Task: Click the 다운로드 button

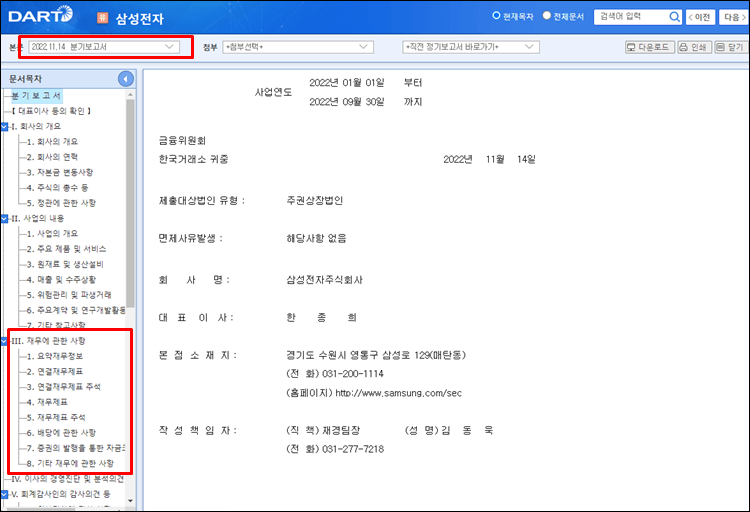Action: (650, 47)
